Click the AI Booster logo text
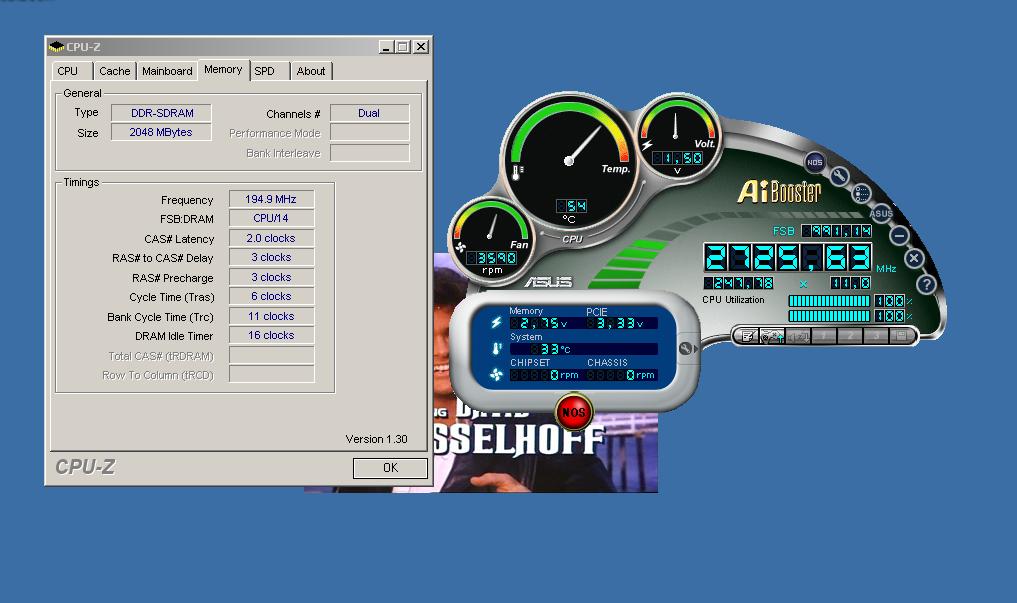This screenshot has width=1017, height=603. pyautogui.click(x=779, y=192)
